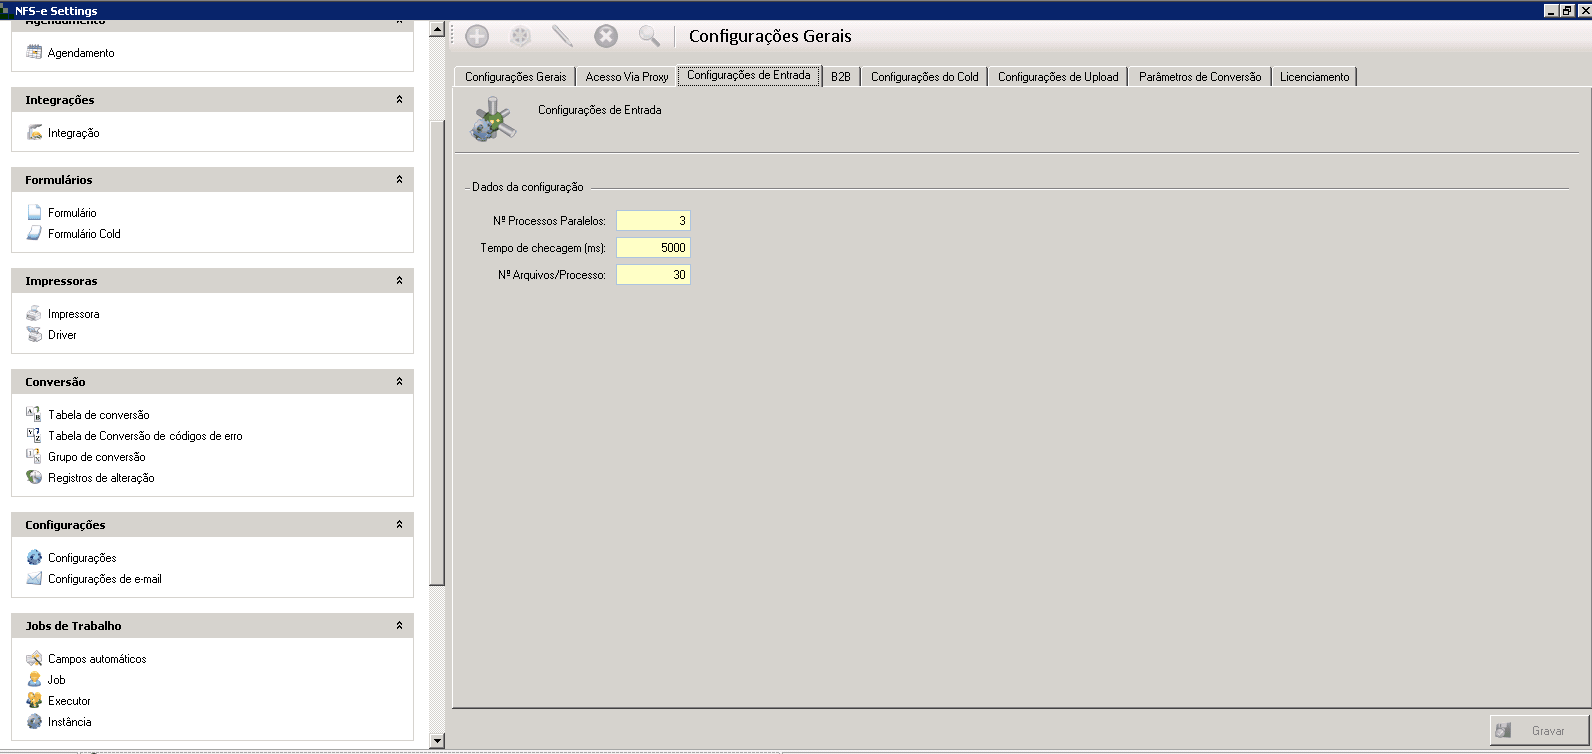Open the Impressora entry

pos(74,314)
